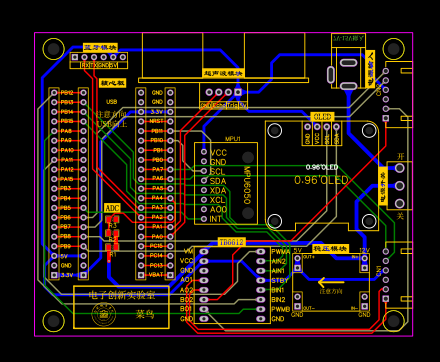The width and height of the screenshot is (440, 362).
Task: Select the ADC label above the resistors
Action: [112, 208]
